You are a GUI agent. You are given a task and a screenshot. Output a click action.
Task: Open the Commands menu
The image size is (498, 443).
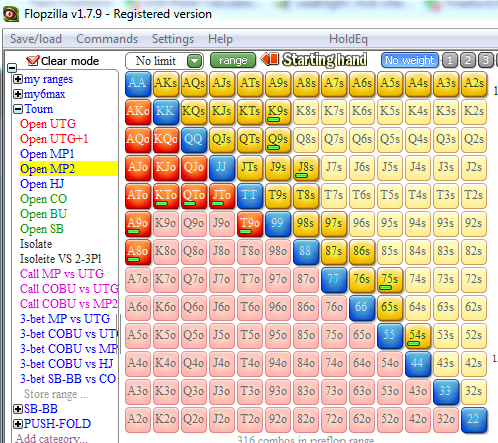click(x=107, y=39)
